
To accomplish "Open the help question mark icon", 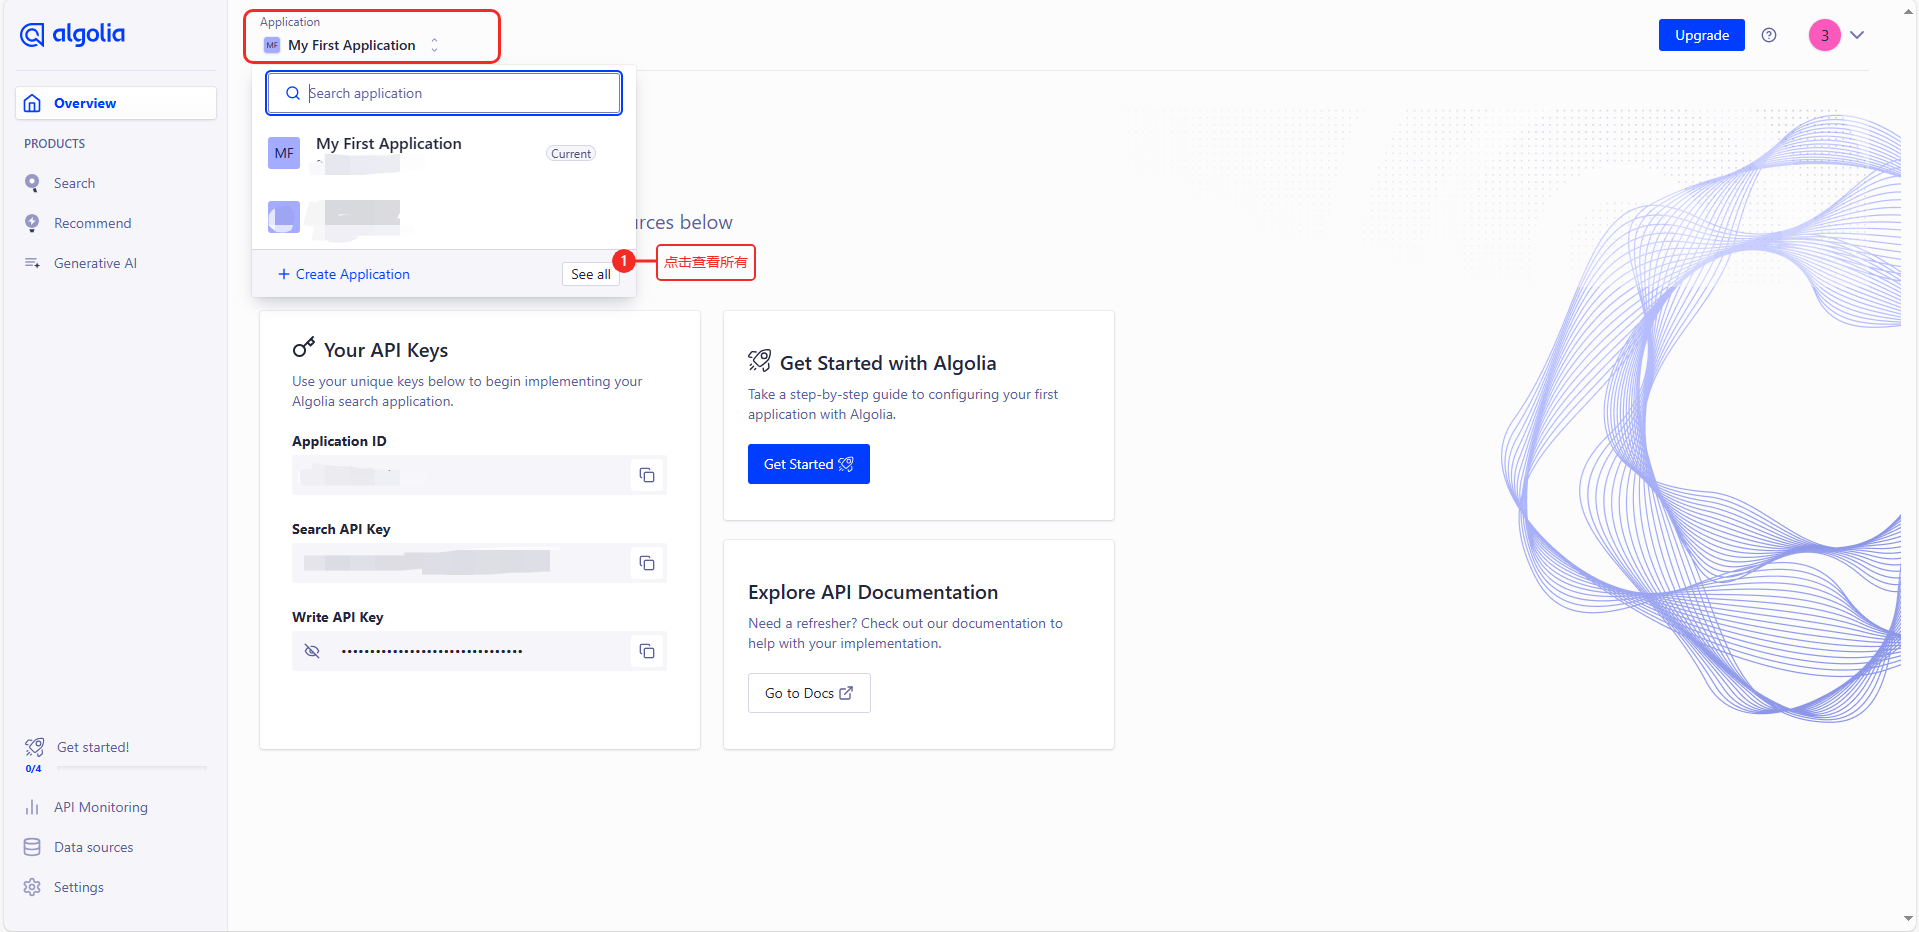I will (x=1769, y=35).
